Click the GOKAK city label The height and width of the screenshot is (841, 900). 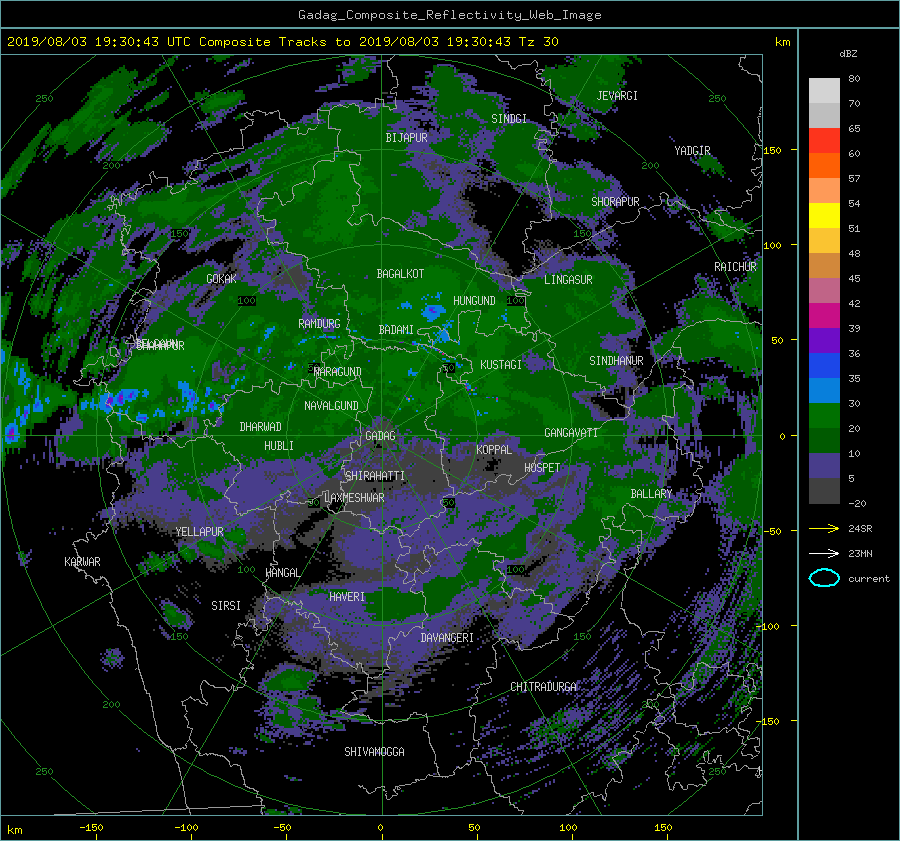pyautogui.click(x=221, y=278)
